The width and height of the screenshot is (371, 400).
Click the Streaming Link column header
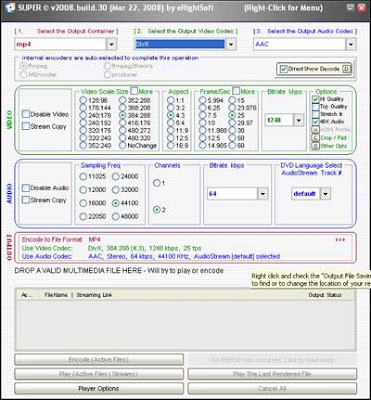click(x=94, y=295)
